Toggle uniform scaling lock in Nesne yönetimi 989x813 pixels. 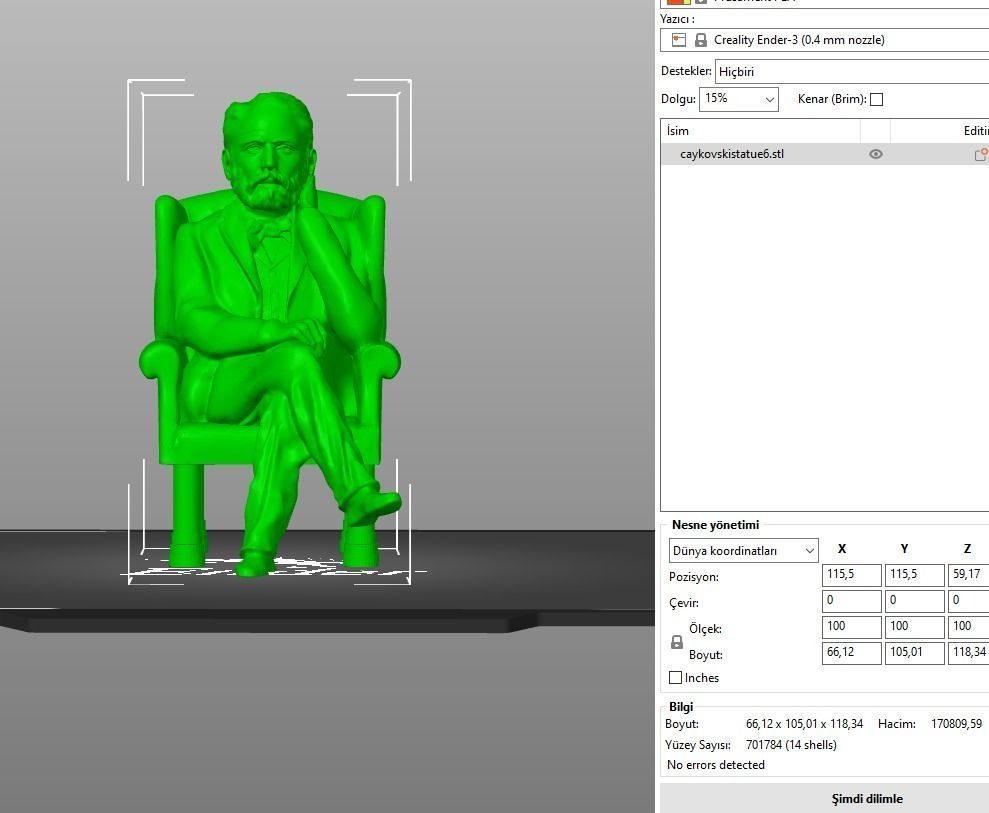676,641
